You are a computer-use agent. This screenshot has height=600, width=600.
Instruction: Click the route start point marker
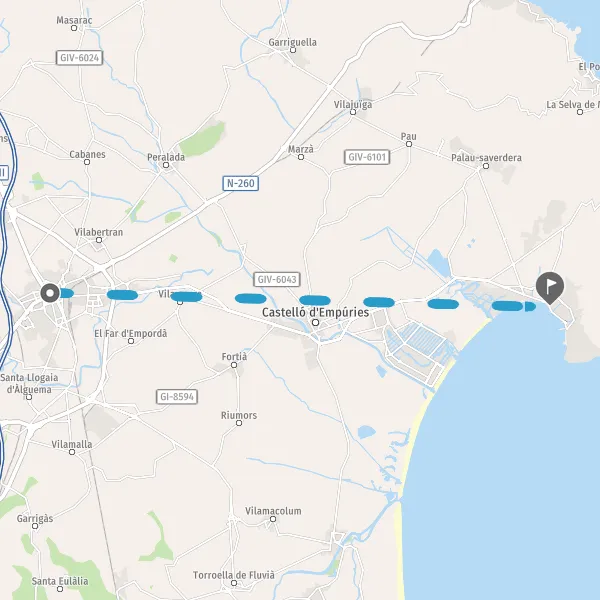50,293
